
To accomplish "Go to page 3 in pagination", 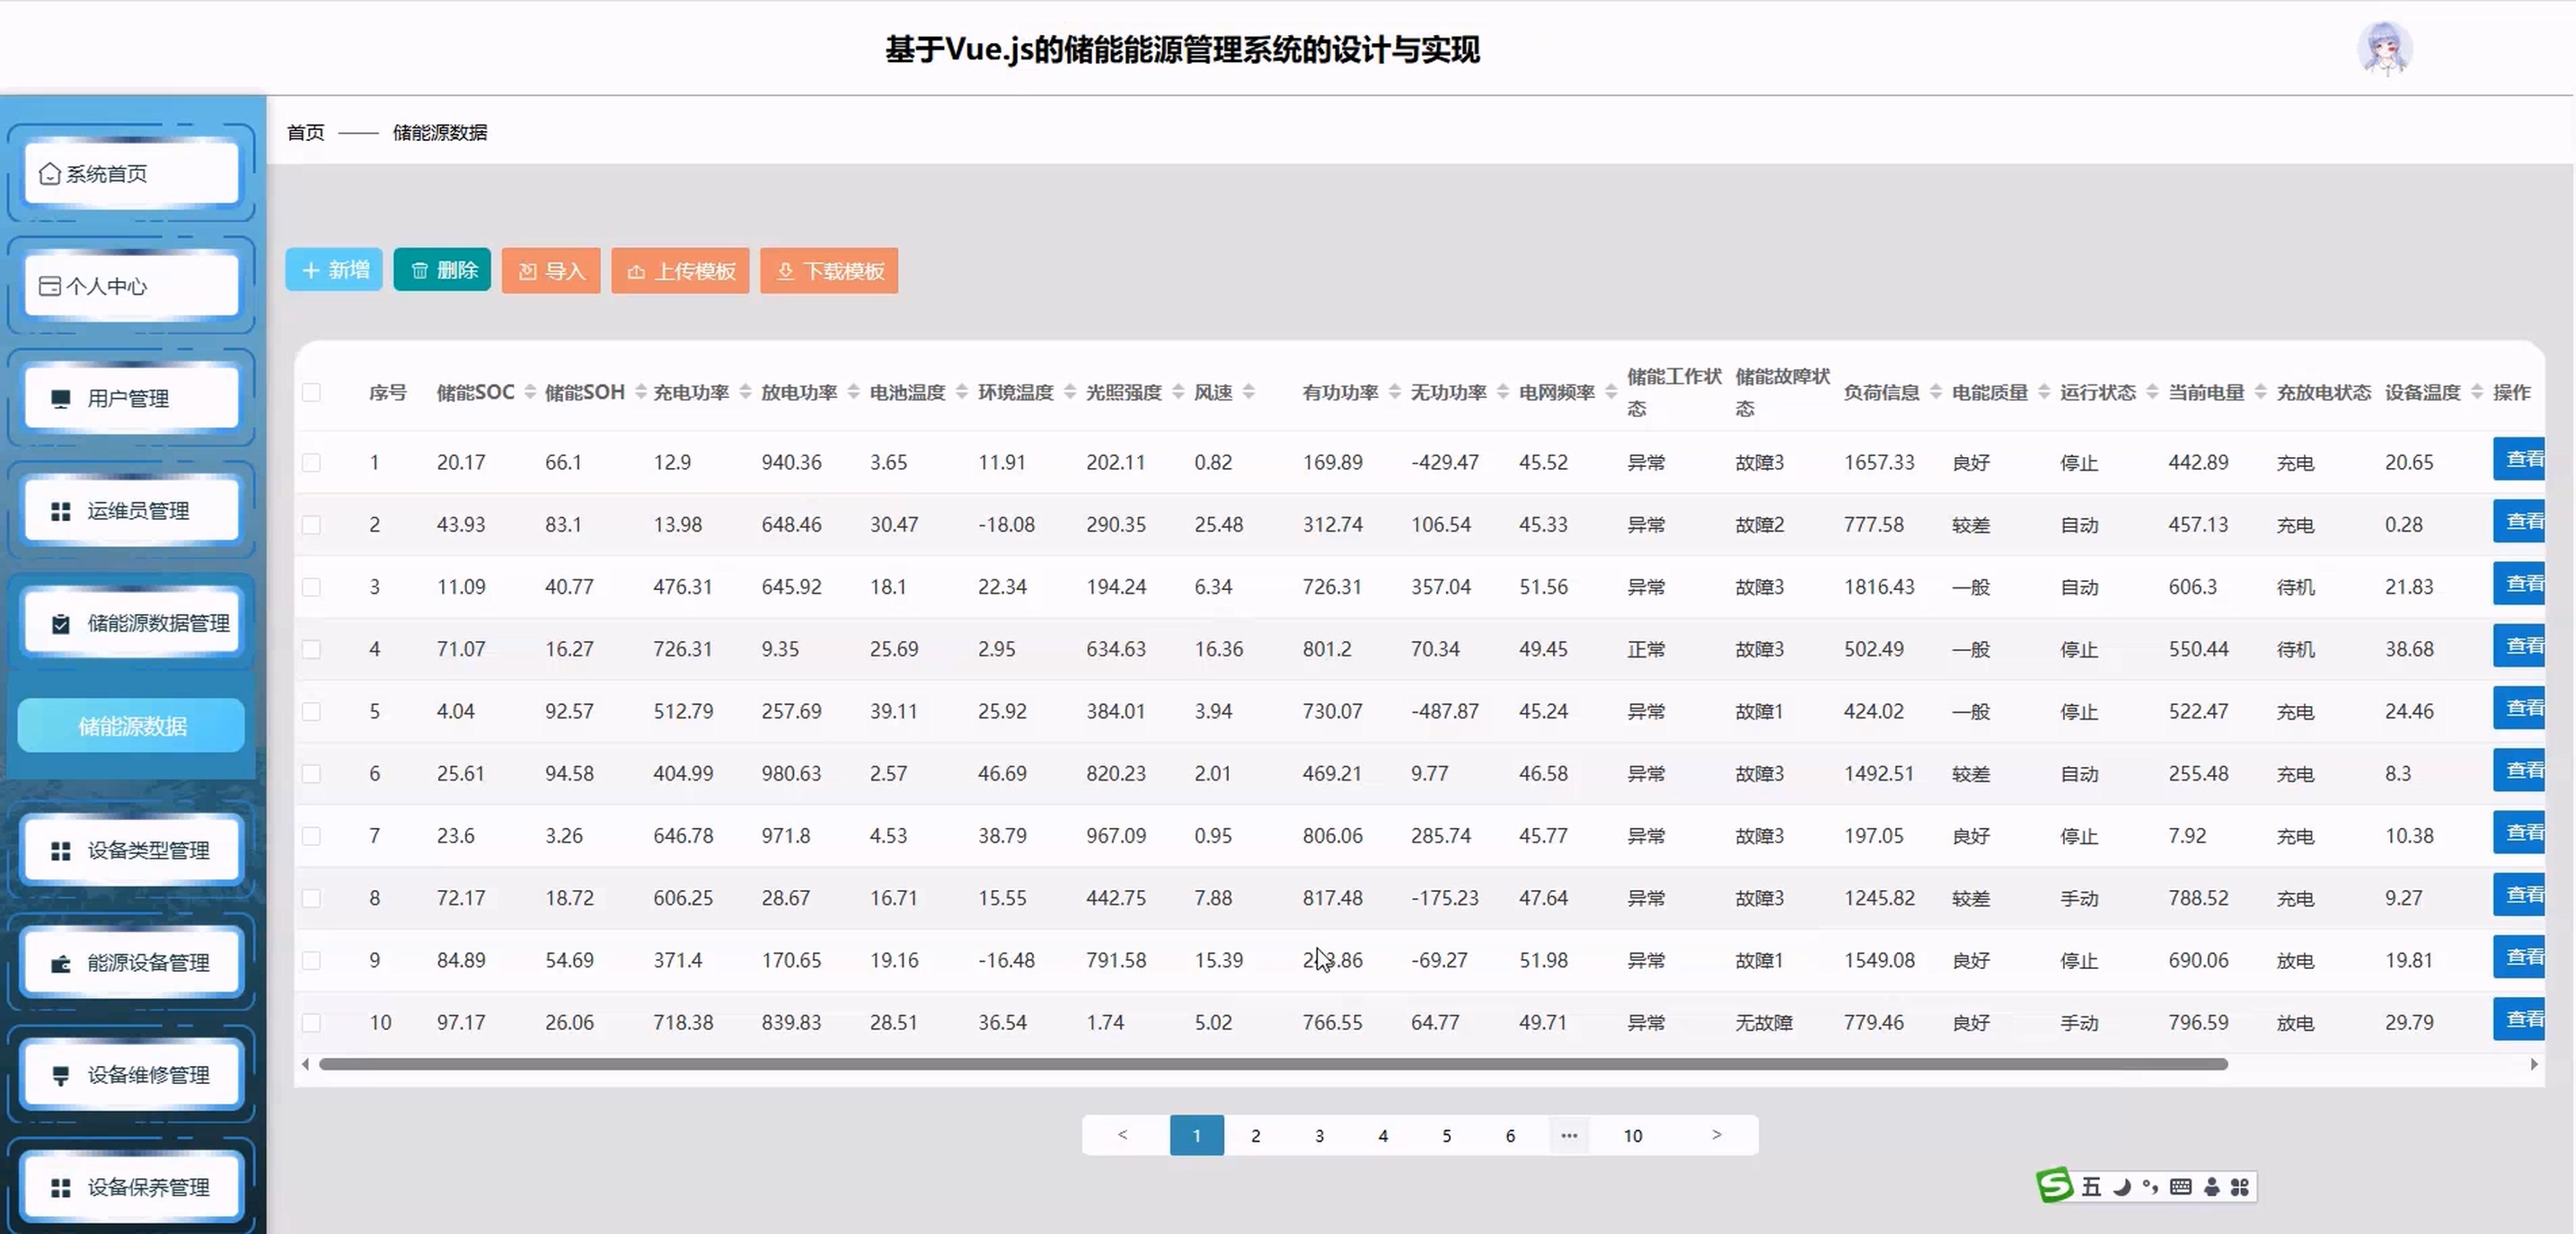I will [x=1319, y=1135].
